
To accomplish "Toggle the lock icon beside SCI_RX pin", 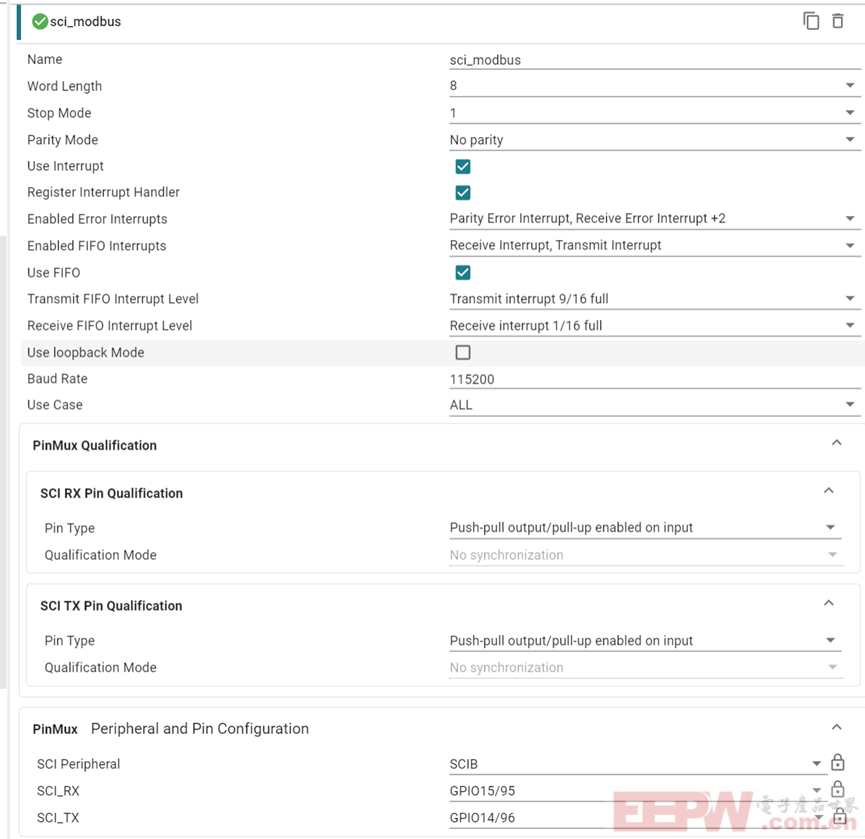I will (837, 789).
